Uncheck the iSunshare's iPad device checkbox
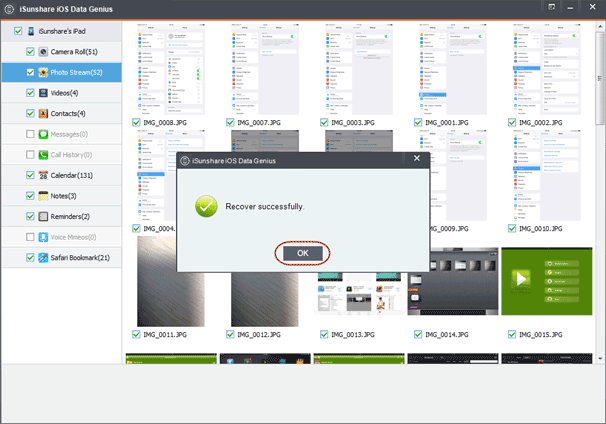Screen dimensions: 606x424 coord(18,31)
